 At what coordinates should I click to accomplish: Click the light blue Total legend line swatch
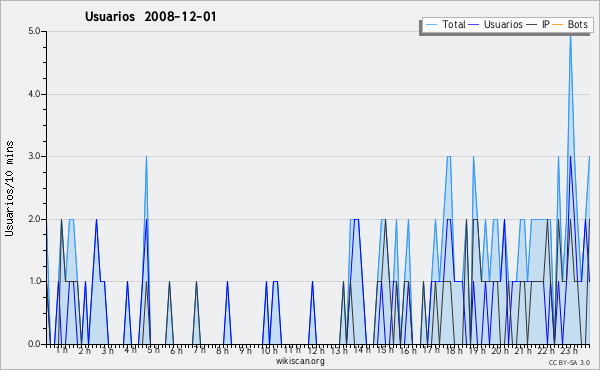[x=431, y=25]
